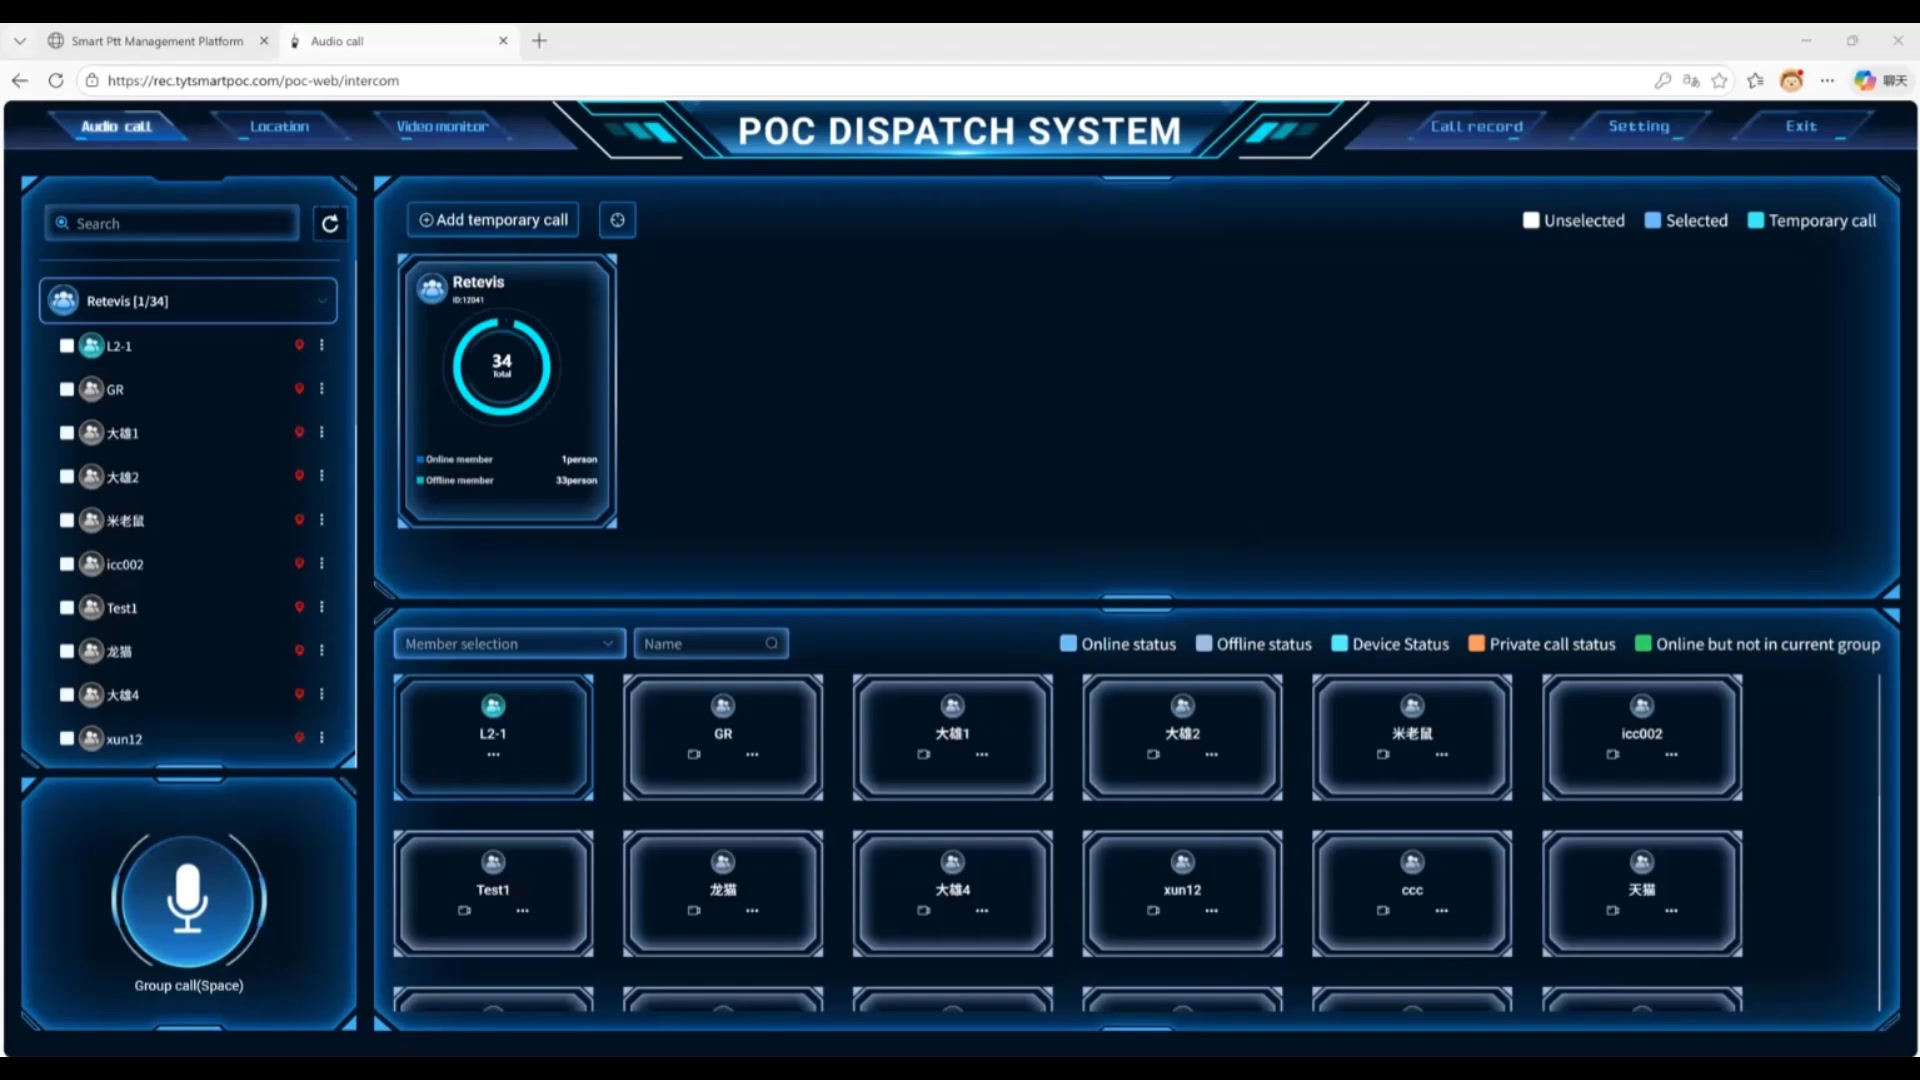Screen dimensions: 1920x1080
Task: Open the Audio call tab
Action: (x=116, y=126)
